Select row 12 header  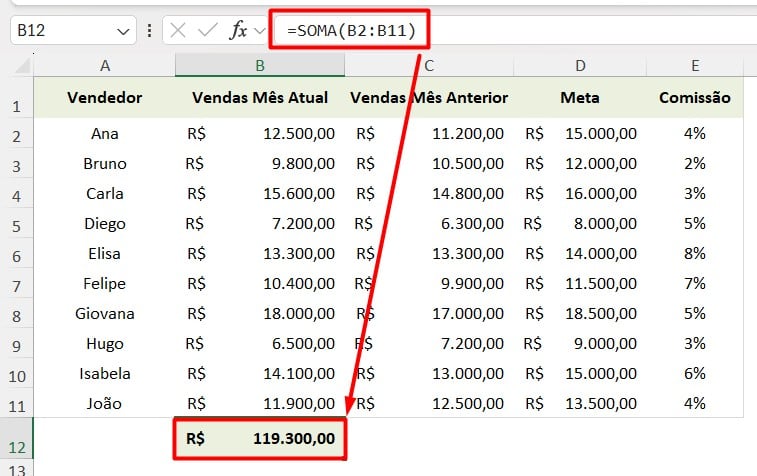[x=16, y=438]
